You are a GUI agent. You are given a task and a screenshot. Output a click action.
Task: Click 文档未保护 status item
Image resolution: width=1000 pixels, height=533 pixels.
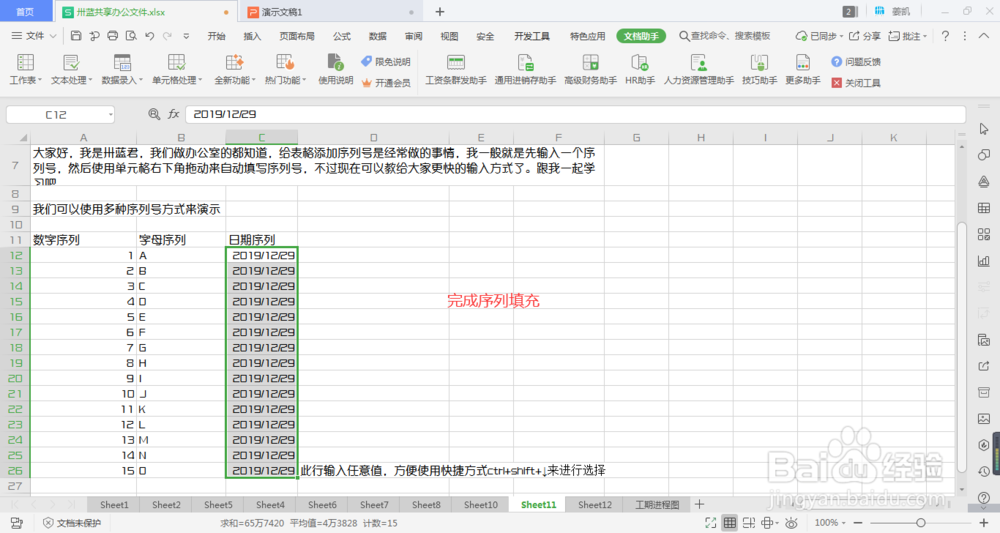pos(72,523)
